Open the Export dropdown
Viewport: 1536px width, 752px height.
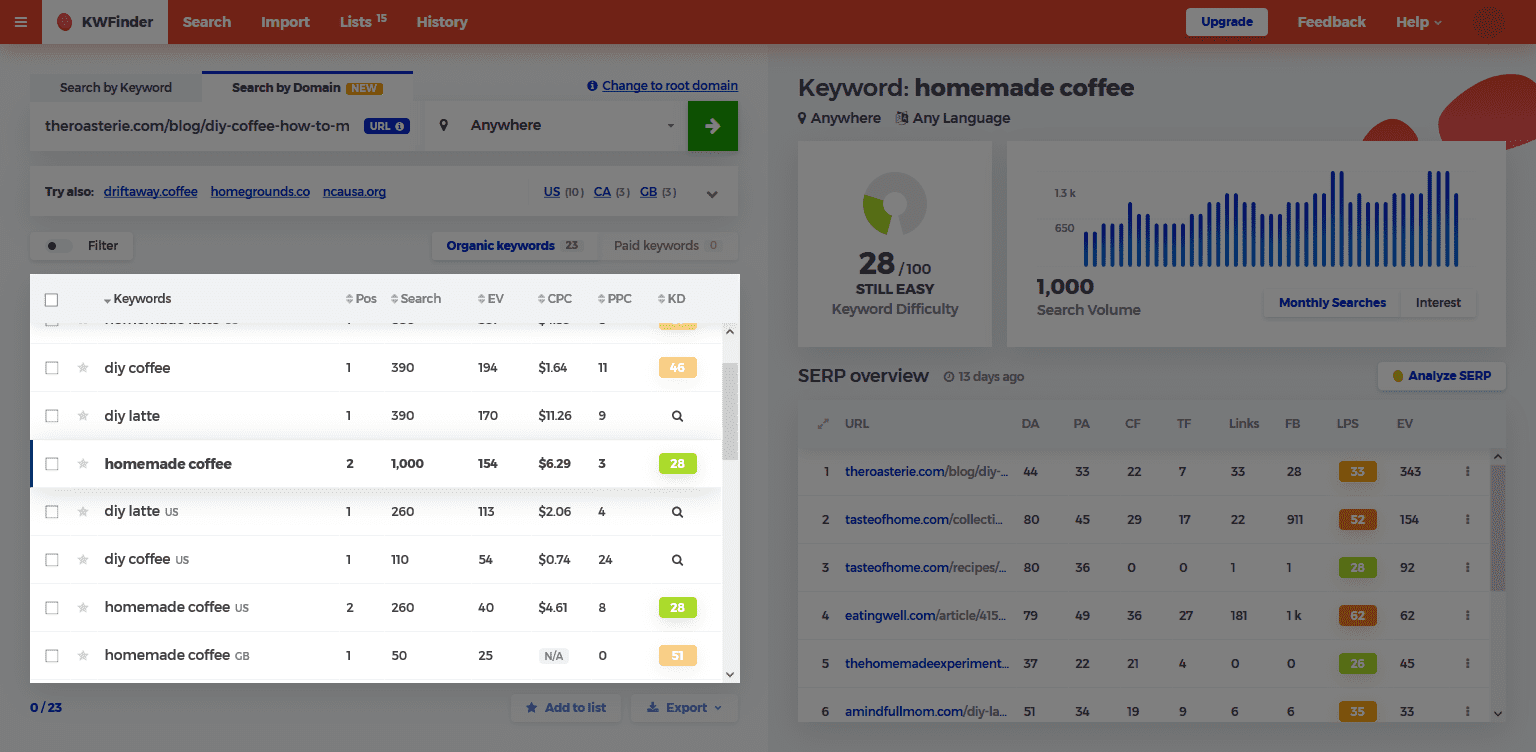(684, 708)
